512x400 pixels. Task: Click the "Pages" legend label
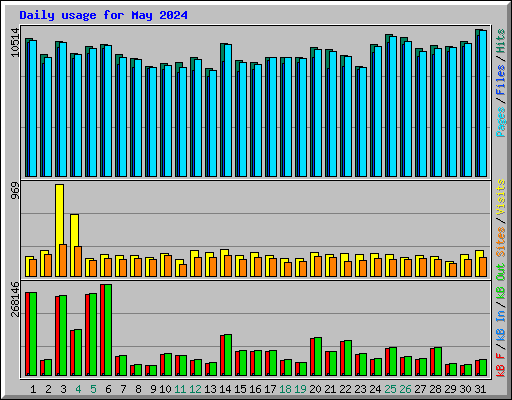500,122
